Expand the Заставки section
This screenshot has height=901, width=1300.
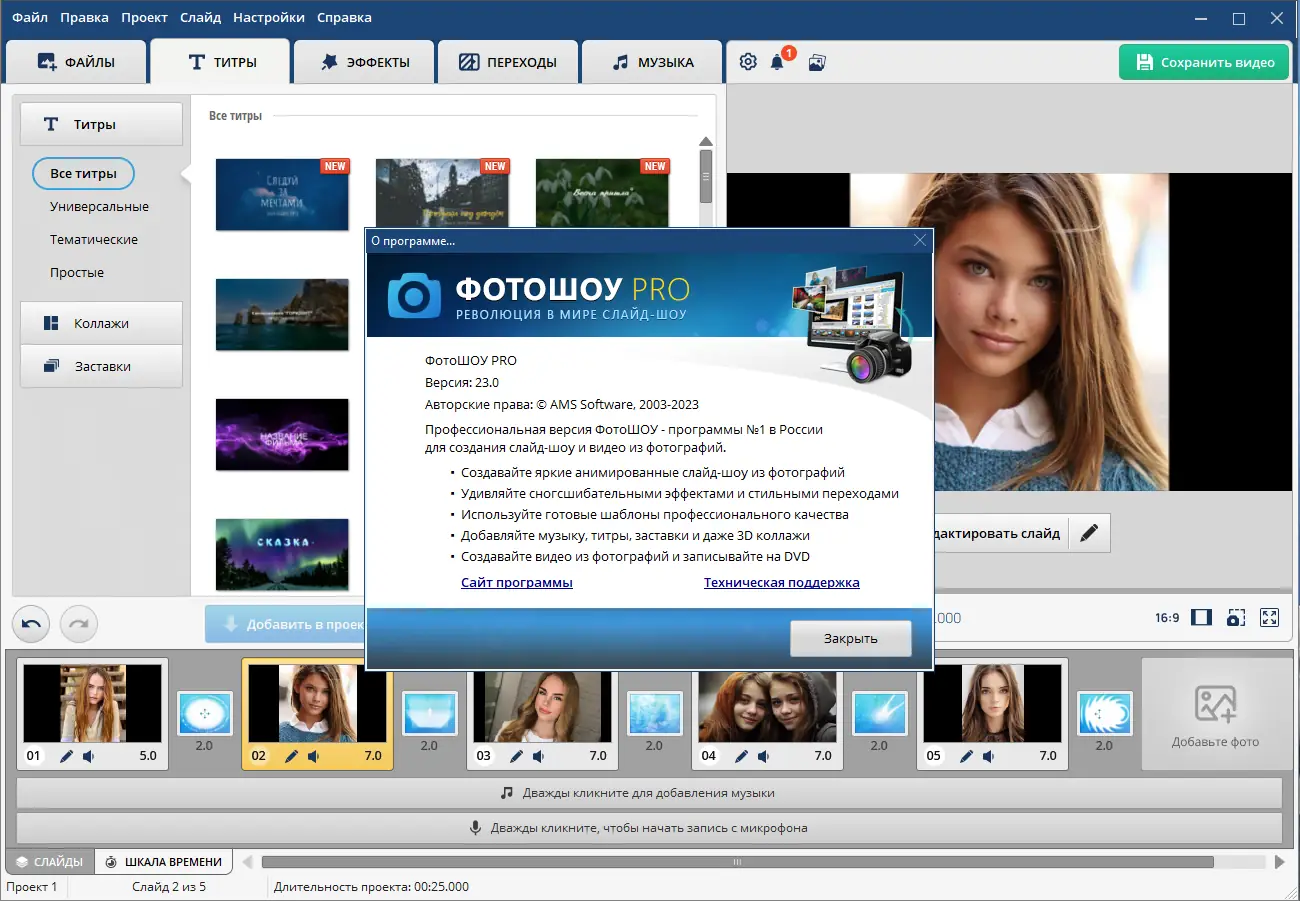(101, 366)
